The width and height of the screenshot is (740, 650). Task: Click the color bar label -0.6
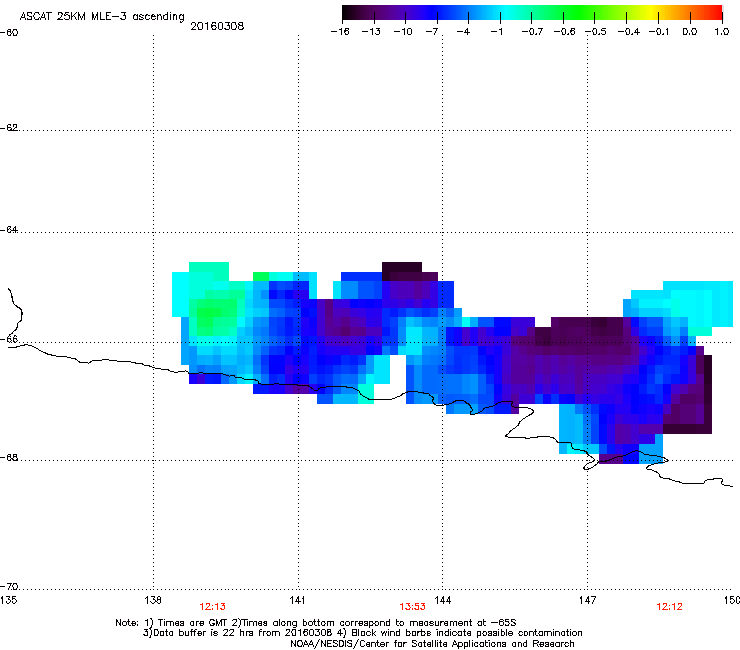(x=564, y=32)
